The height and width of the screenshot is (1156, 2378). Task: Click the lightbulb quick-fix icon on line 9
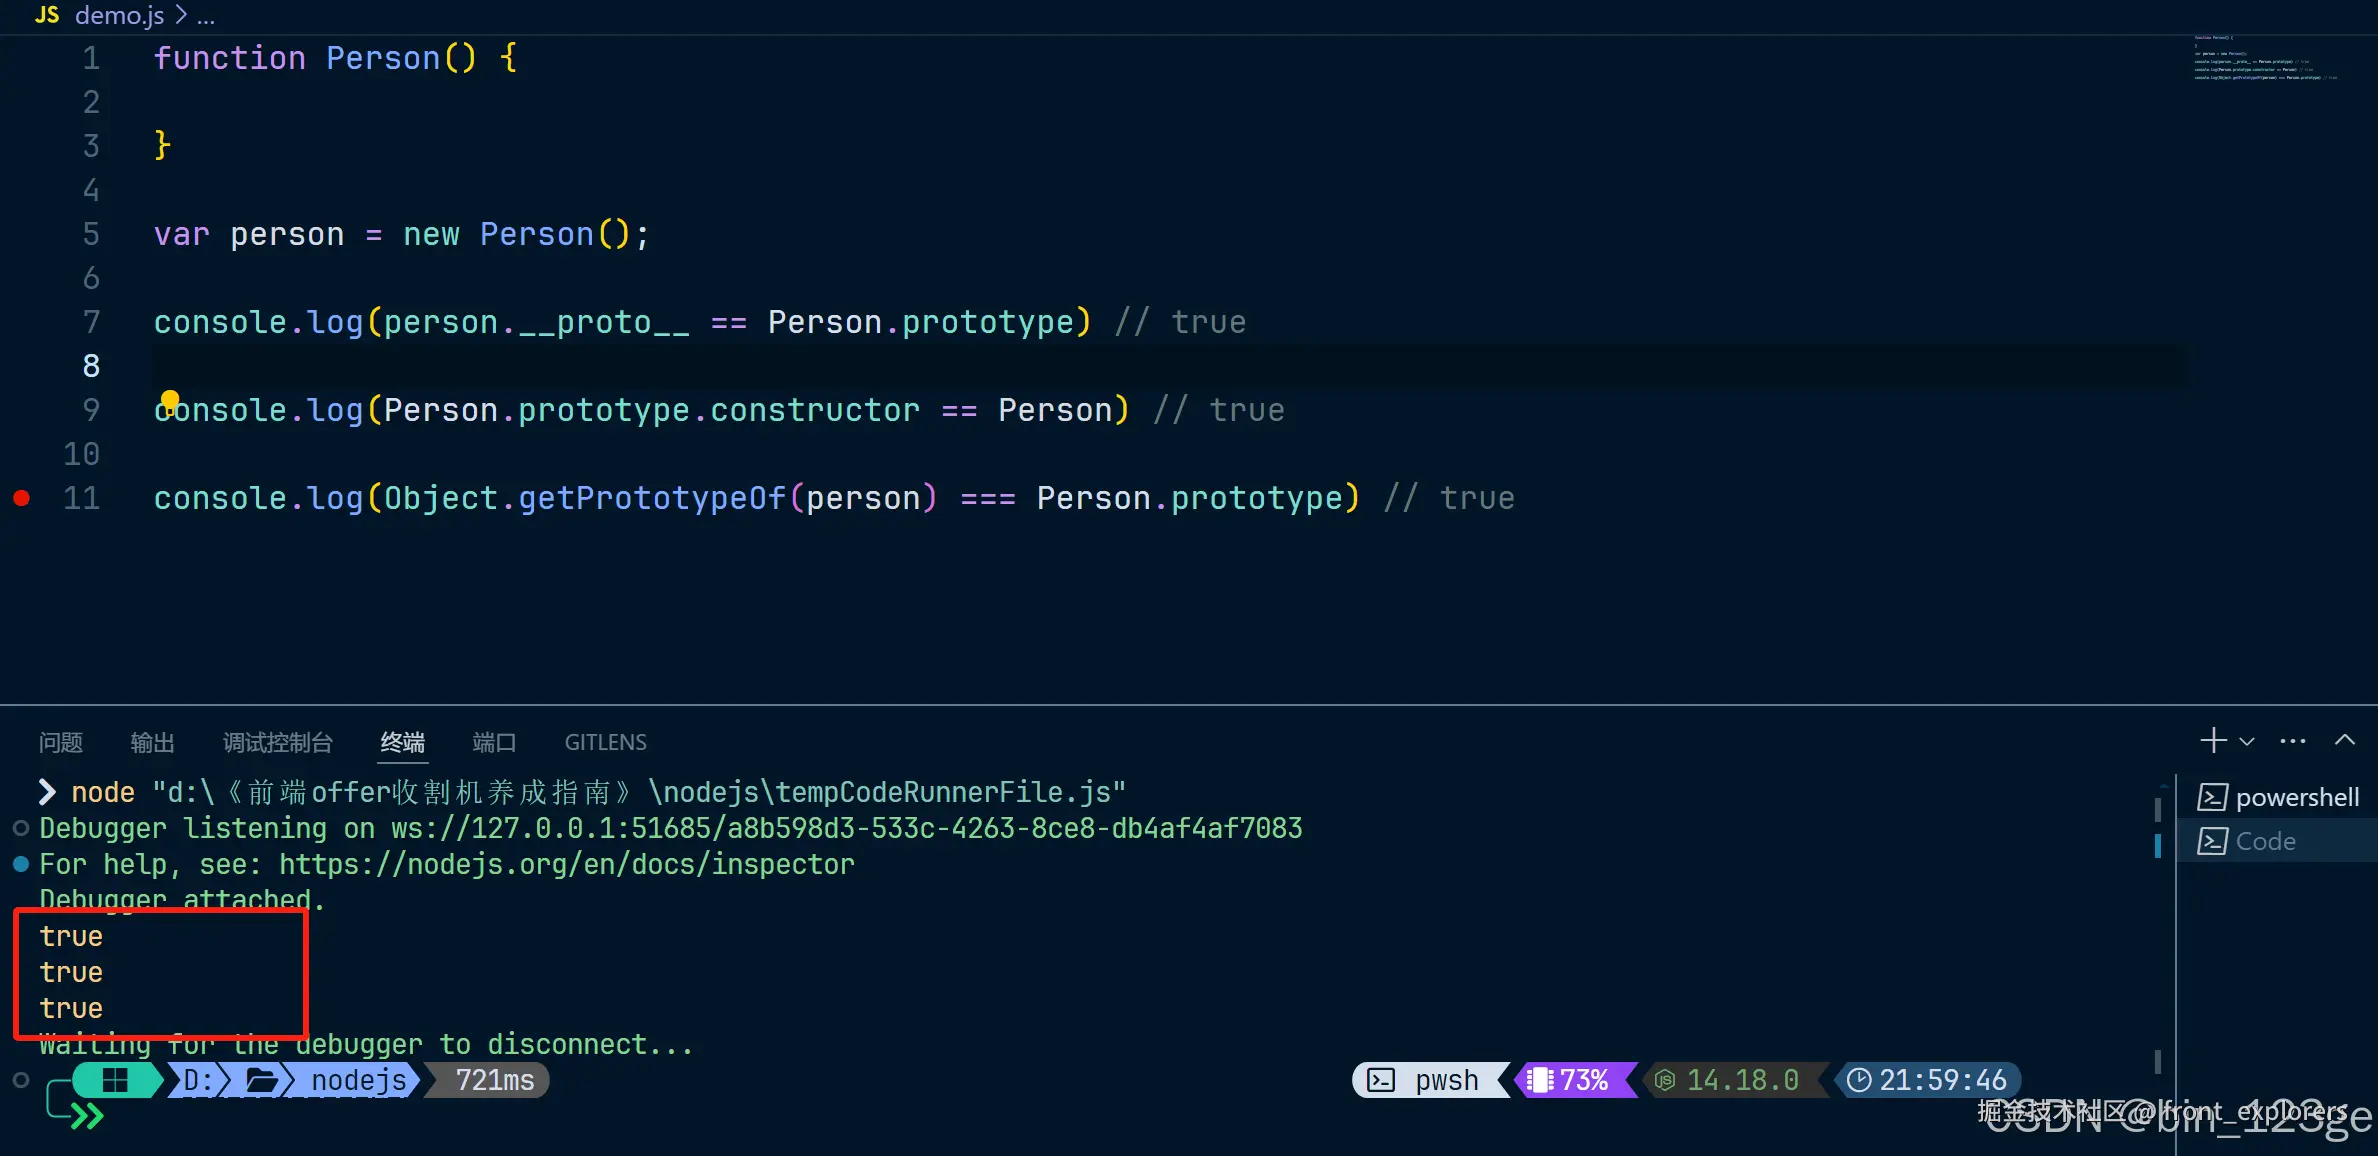pos(170,401)
